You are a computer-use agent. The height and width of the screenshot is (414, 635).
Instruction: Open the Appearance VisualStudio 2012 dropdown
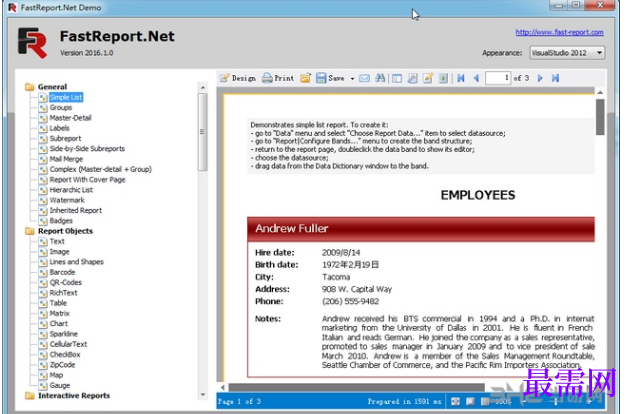point(567,53)
